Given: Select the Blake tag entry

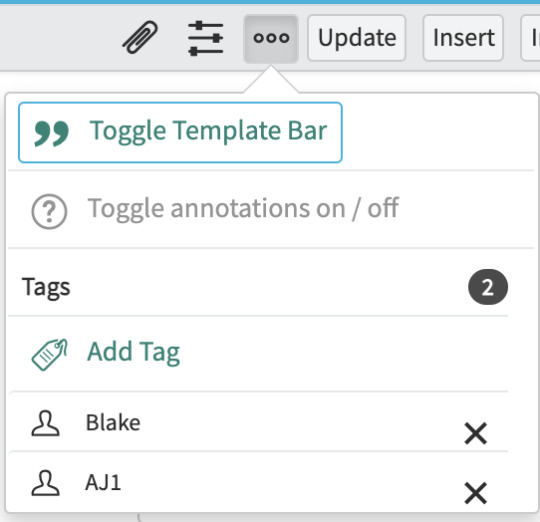Looking at the screenshot, I should 258,423.
